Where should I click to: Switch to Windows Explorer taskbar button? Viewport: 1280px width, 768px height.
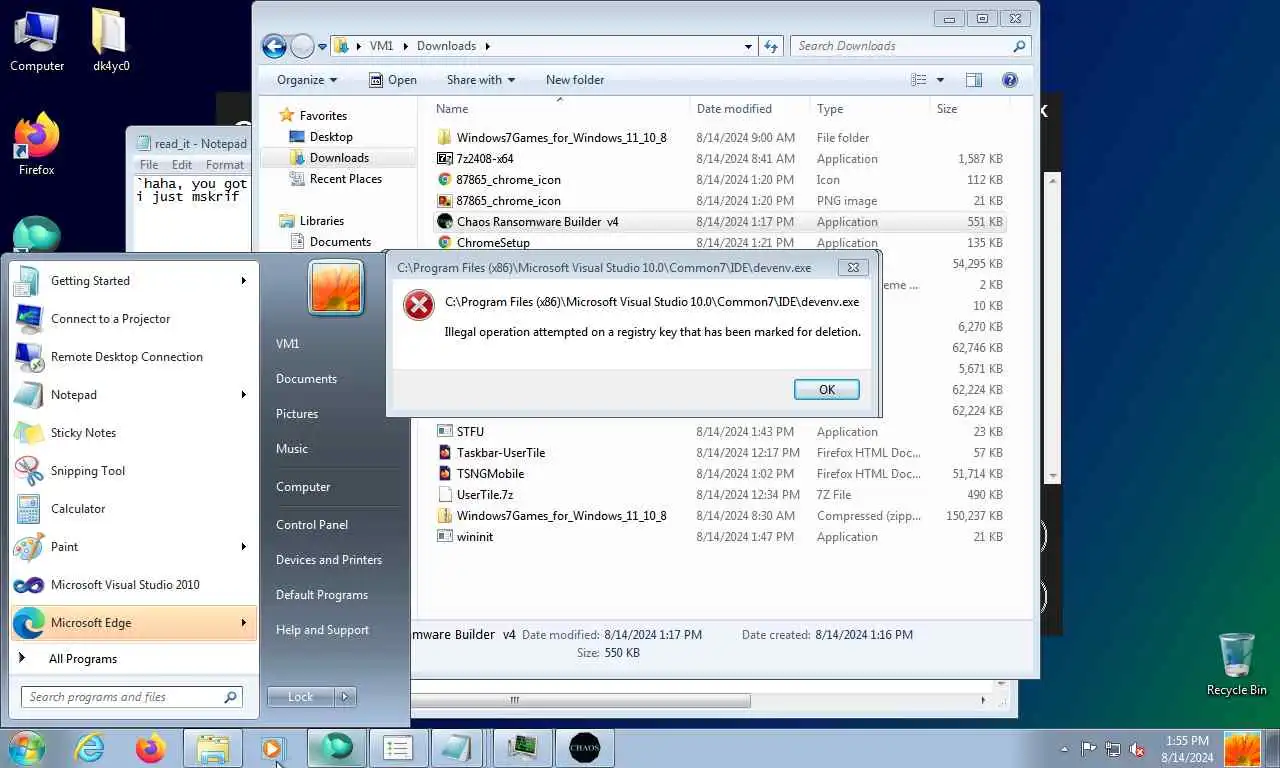212,747
